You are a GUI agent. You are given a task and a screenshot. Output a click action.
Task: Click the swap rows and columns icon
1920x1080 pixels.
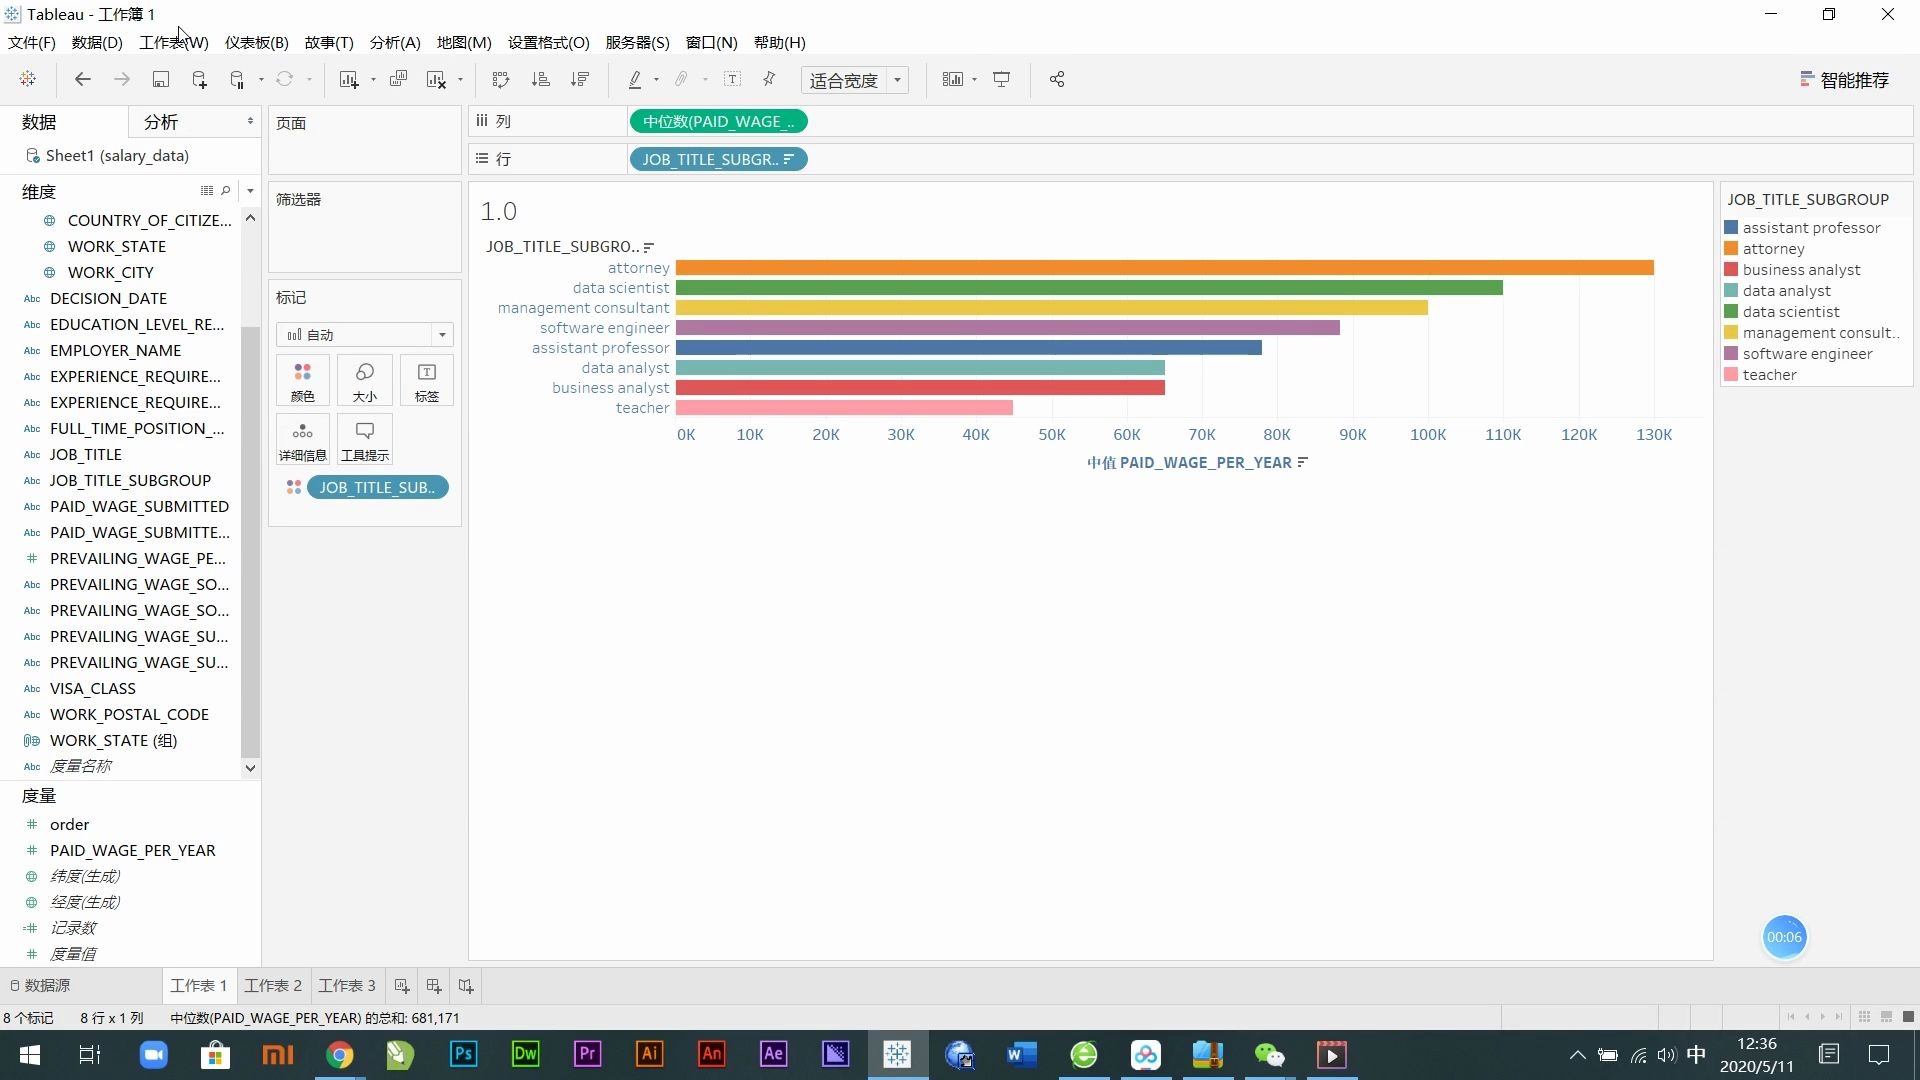[501, 80]
